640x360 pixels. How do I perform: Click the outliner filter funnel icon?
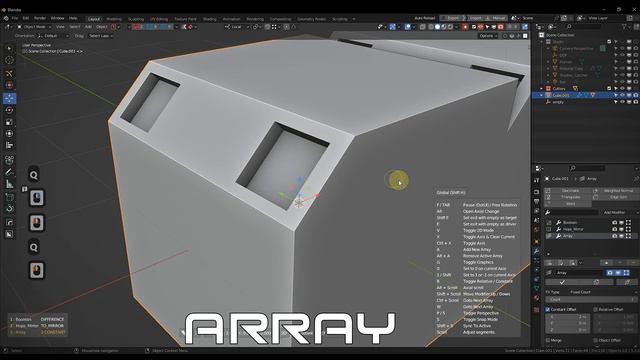pyautogui.click(x=624, y=27)
